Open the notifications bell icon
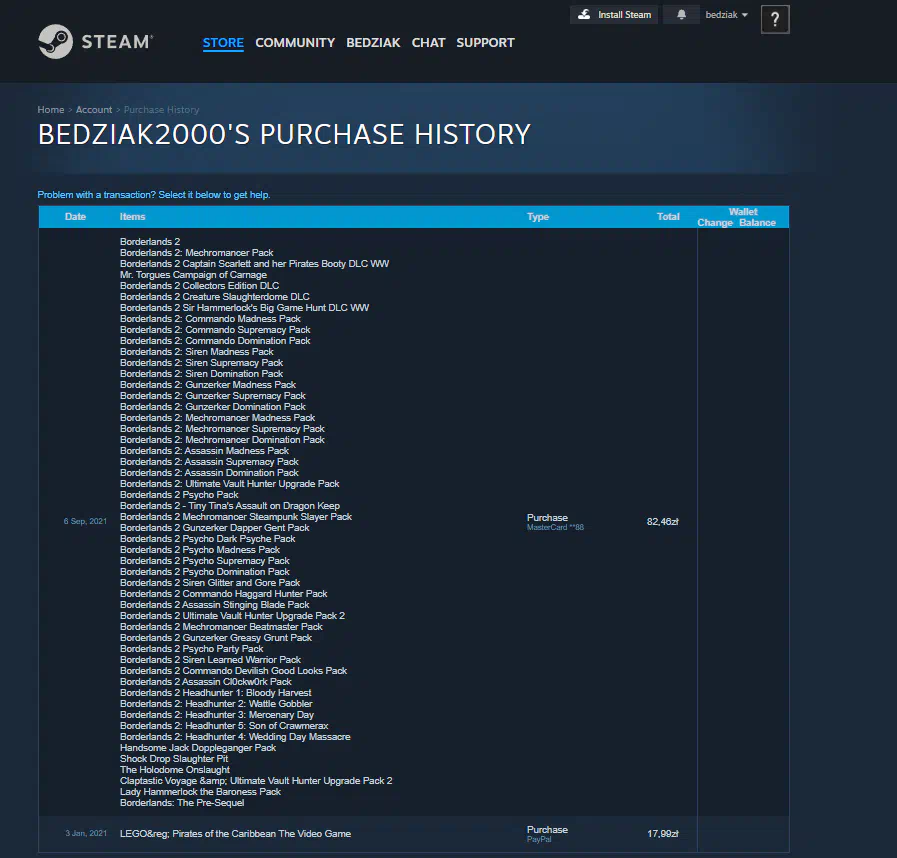Screen dimensions: 897x858 tap(682, 15)
